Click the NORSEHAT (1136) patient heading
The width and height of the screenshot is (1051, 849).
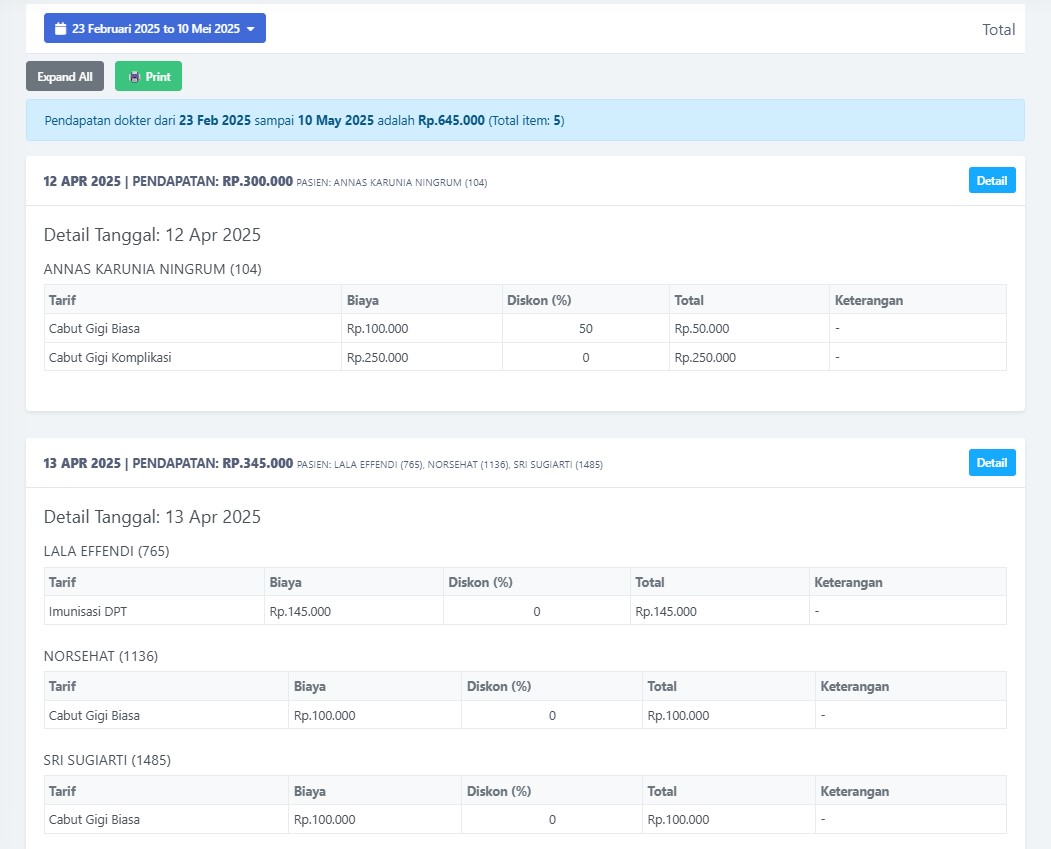click(x=101, y=656)
